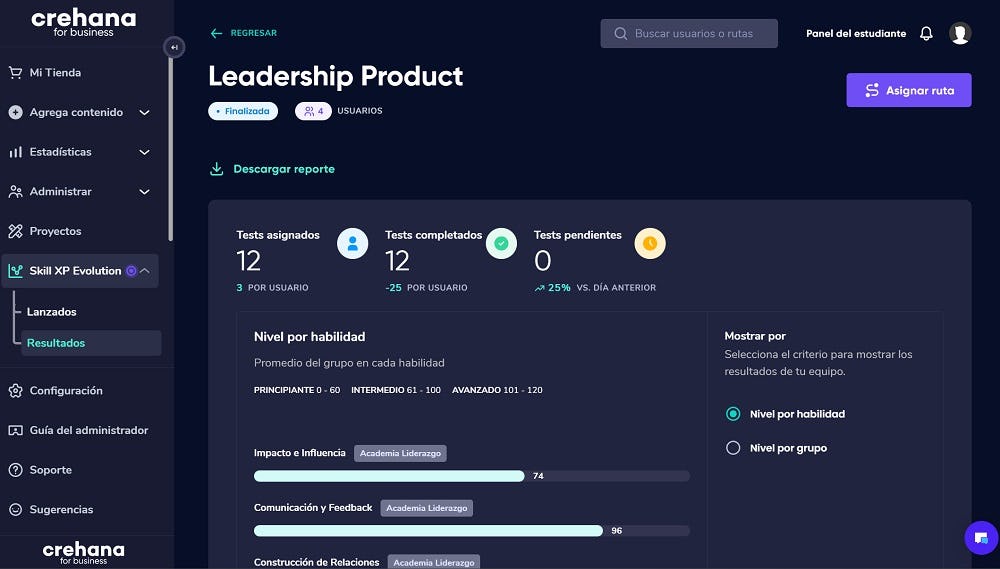Expand the Administrar section chevron
The height and width of the screenshot is (569, 1000).
(144, 192)
